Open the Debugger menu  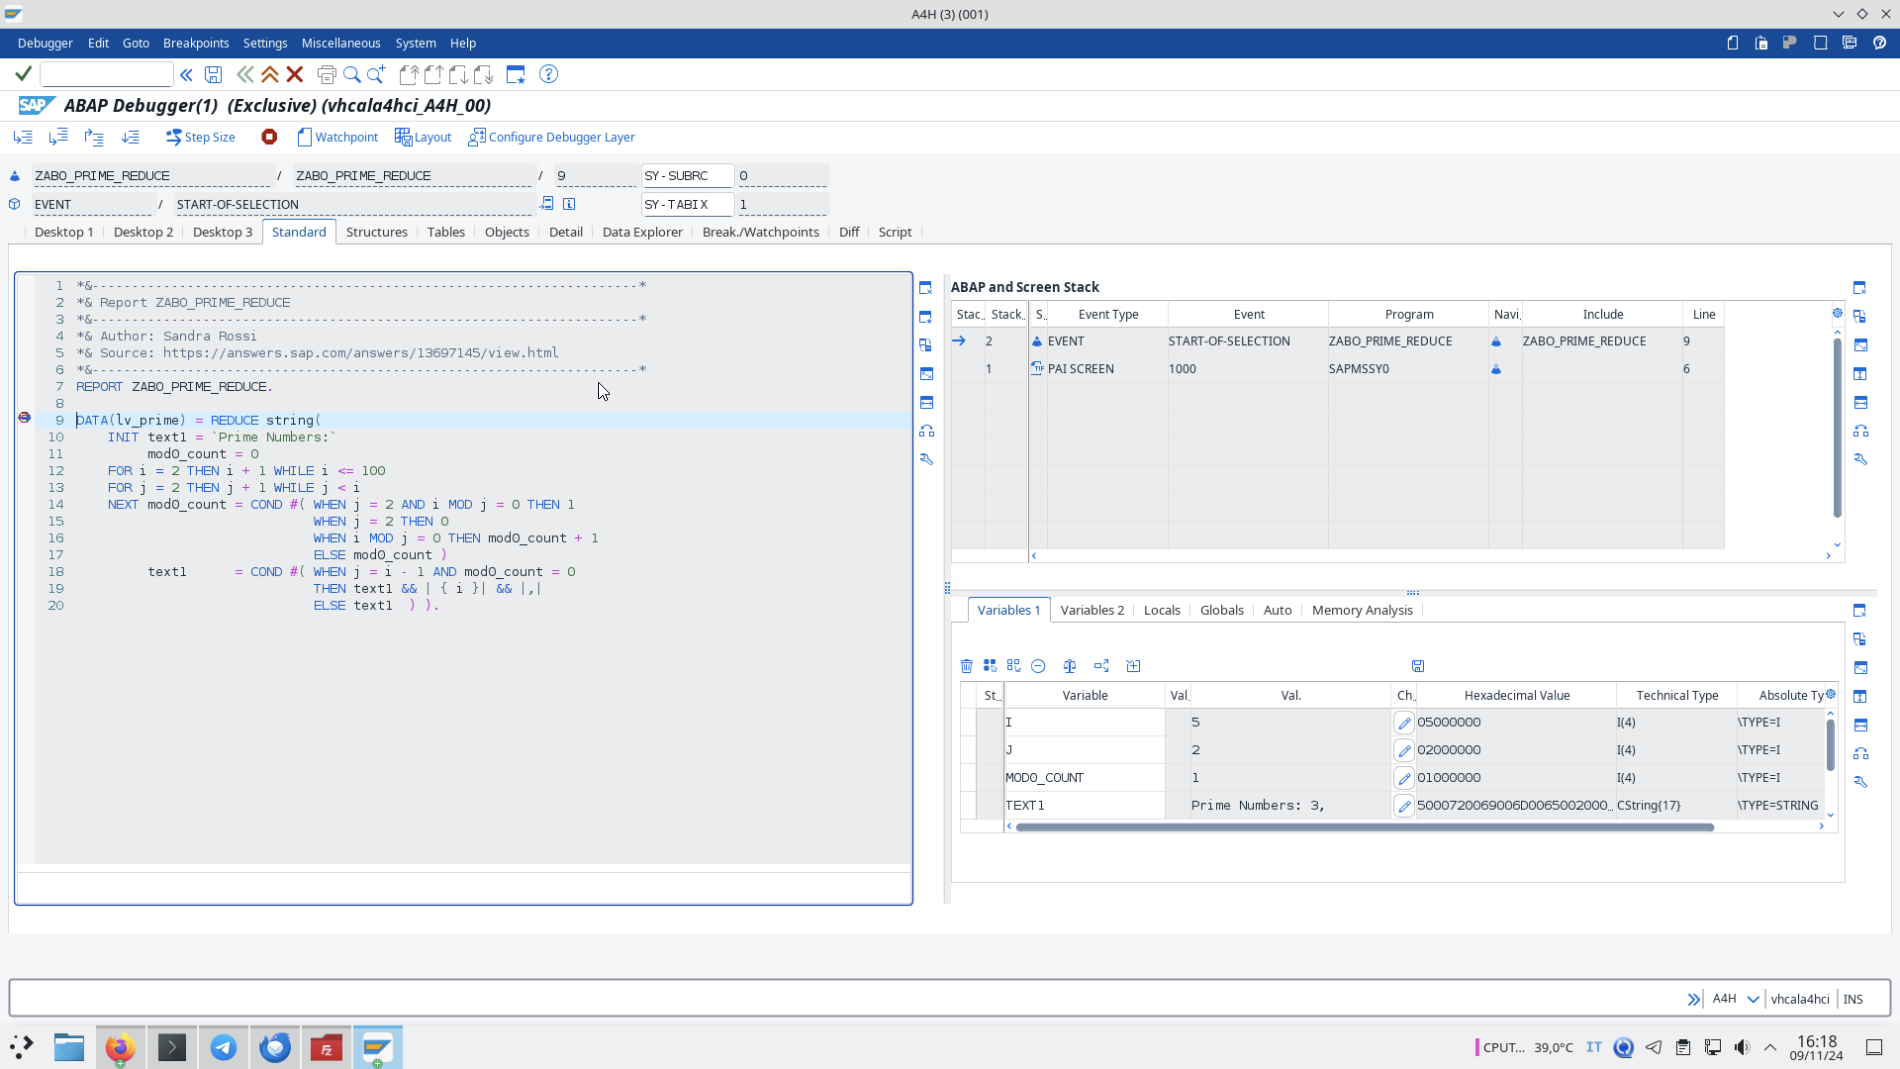45,43
